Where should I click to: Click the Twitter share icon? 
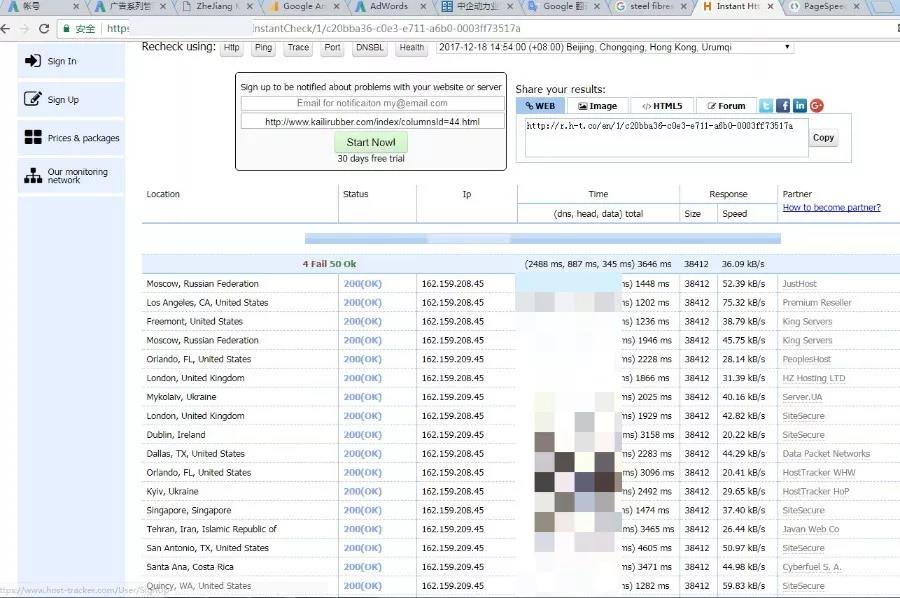tap(766, 106)
